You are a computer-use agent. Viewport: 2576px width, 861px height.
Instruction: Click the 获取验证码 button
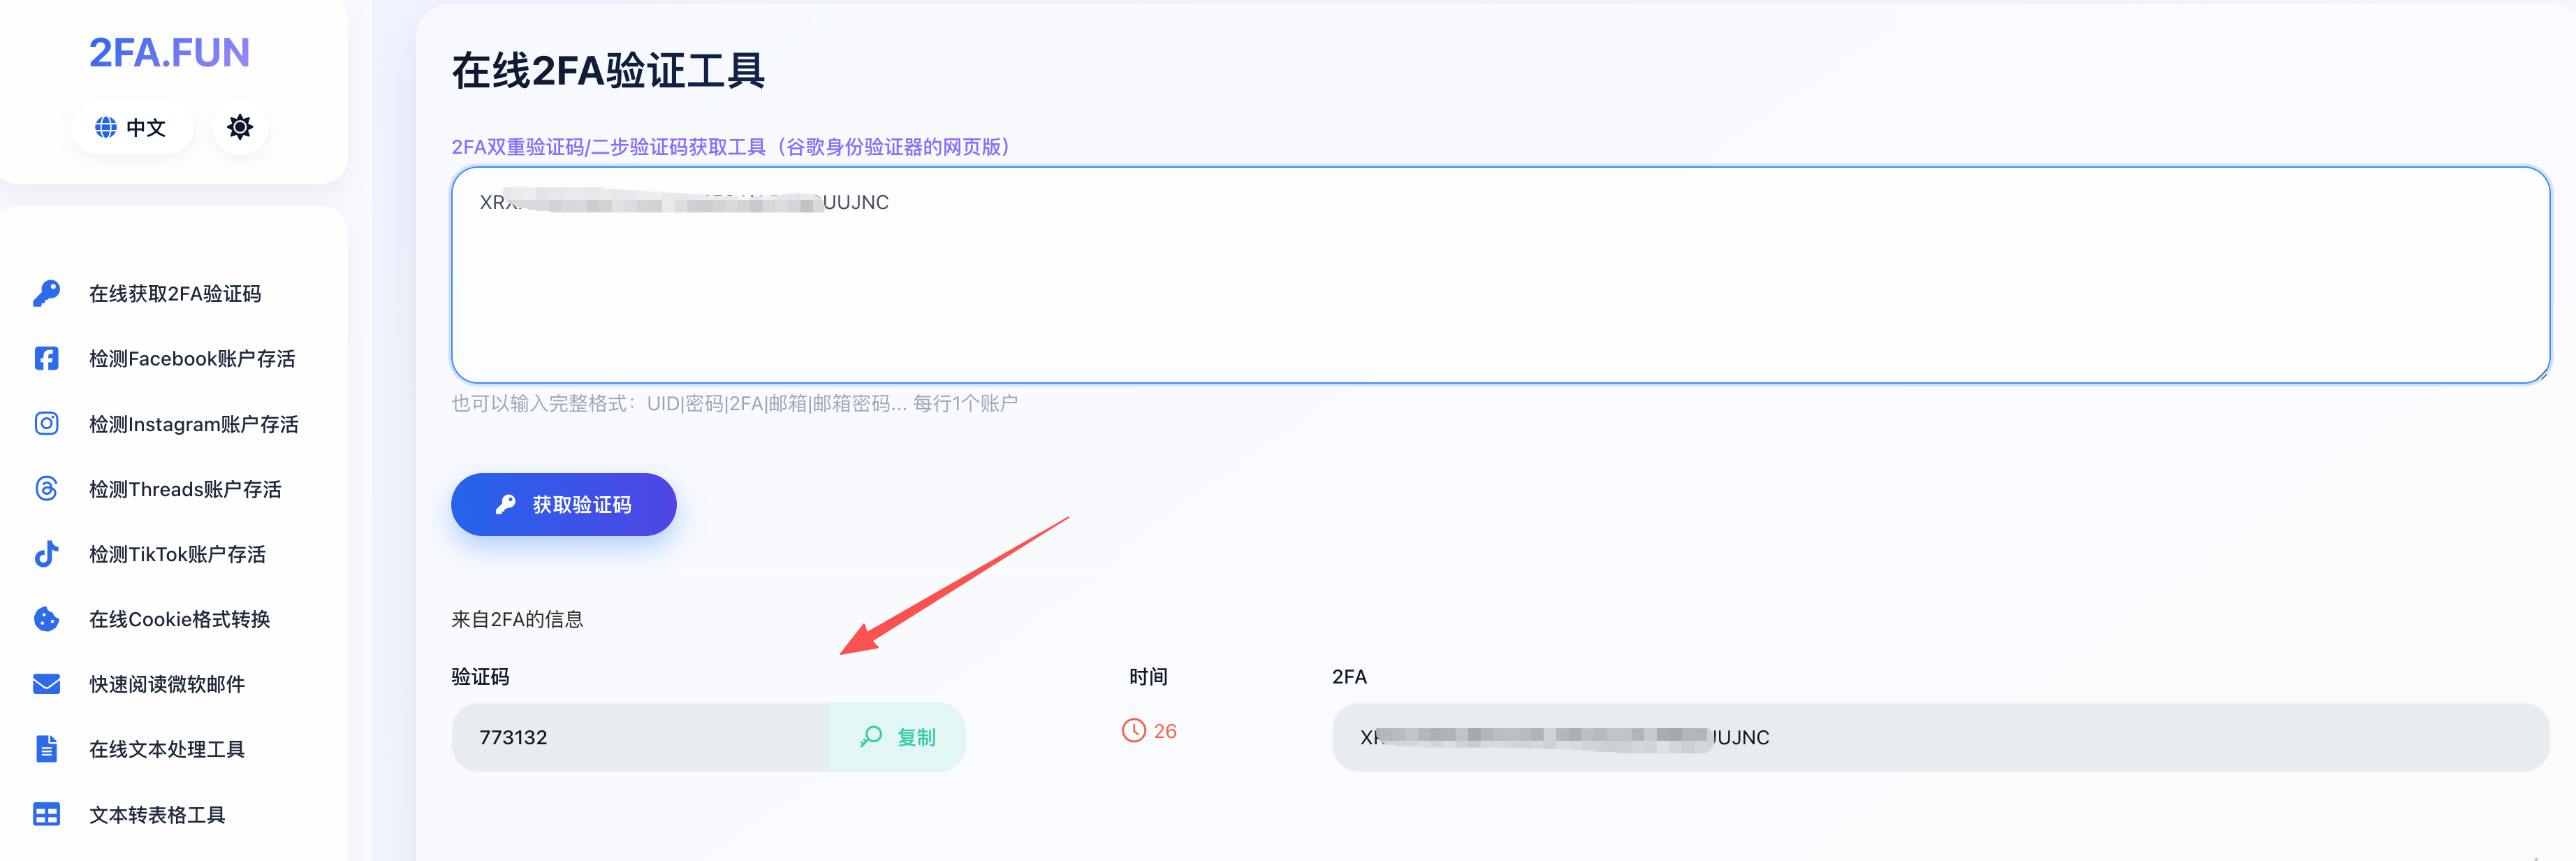pyautogui.click(x=564, y=504)
